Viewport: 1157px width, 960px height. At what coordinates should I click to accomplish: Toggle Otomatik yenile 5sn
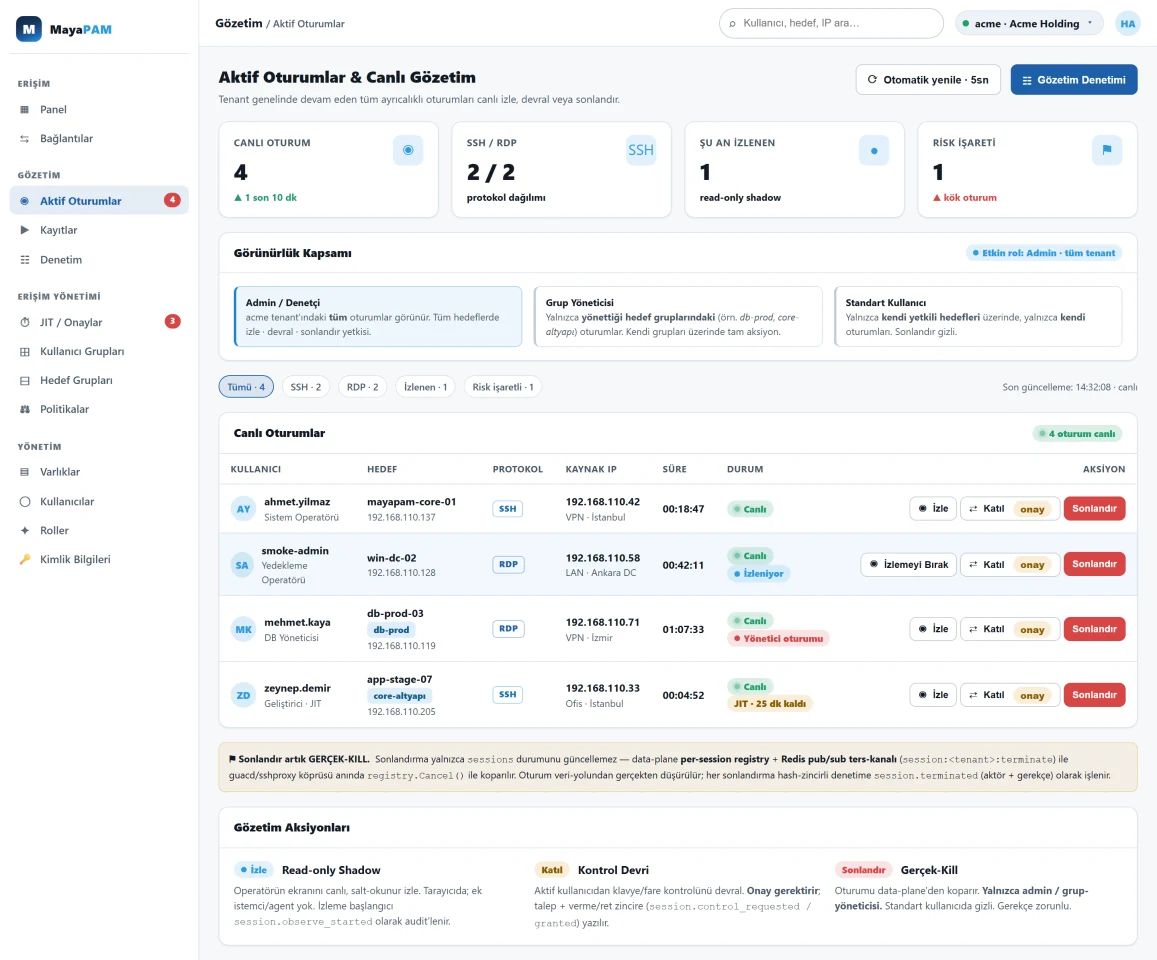tap(928, 80)
